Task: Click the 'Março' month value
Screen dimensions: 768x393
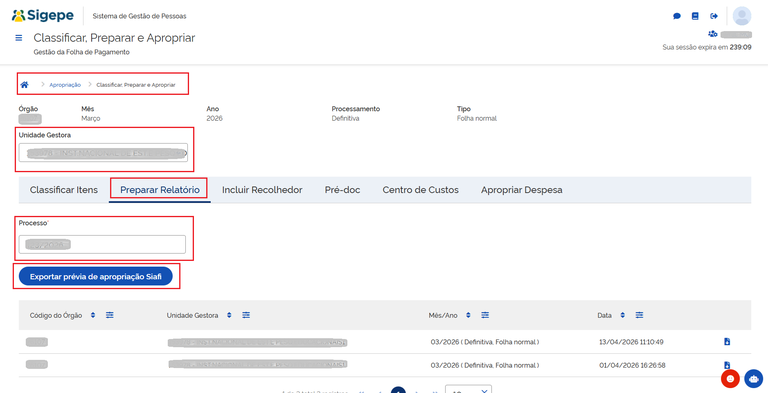Action: point(91,118)
